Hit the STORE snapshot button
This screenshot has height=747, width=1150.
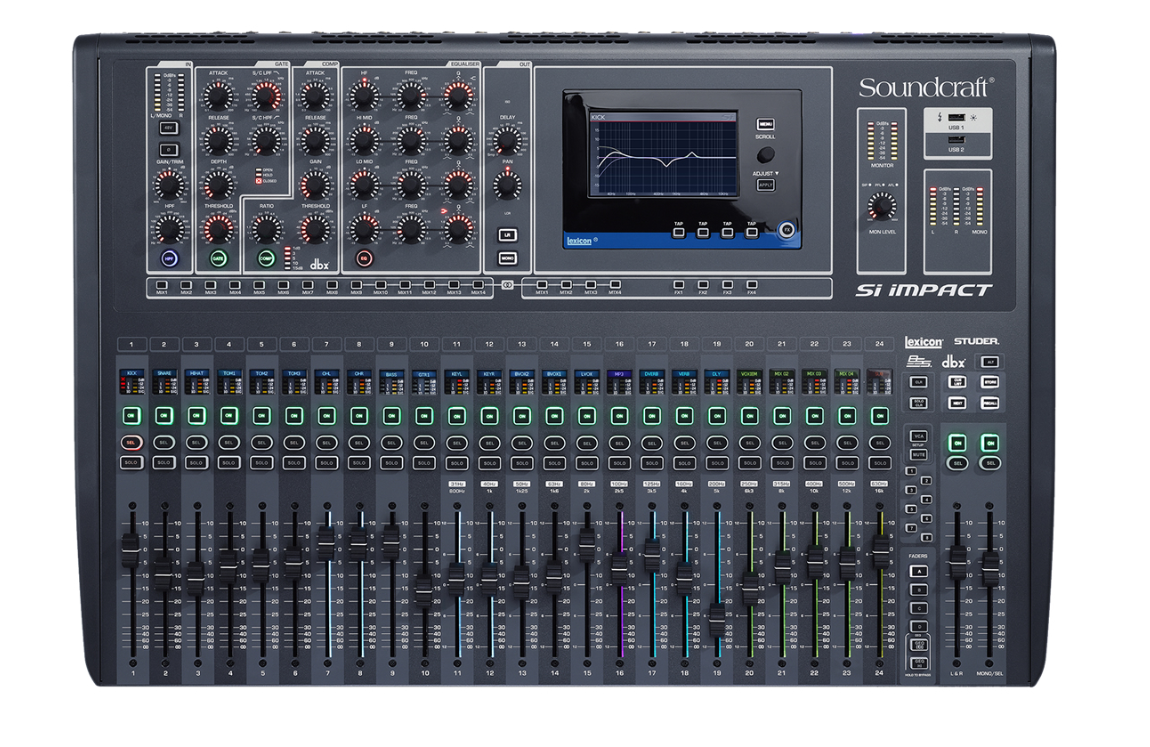989,382
